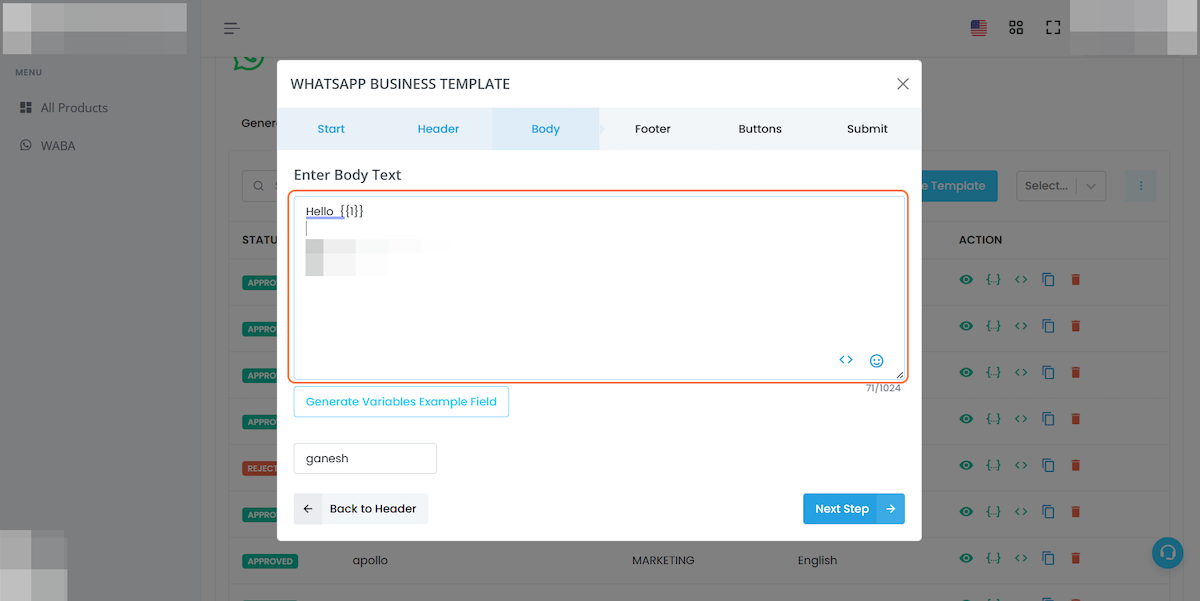Open the apps grid icon in top bar
Viewport: 1200px width, 601px height.
coord(1016,28)
